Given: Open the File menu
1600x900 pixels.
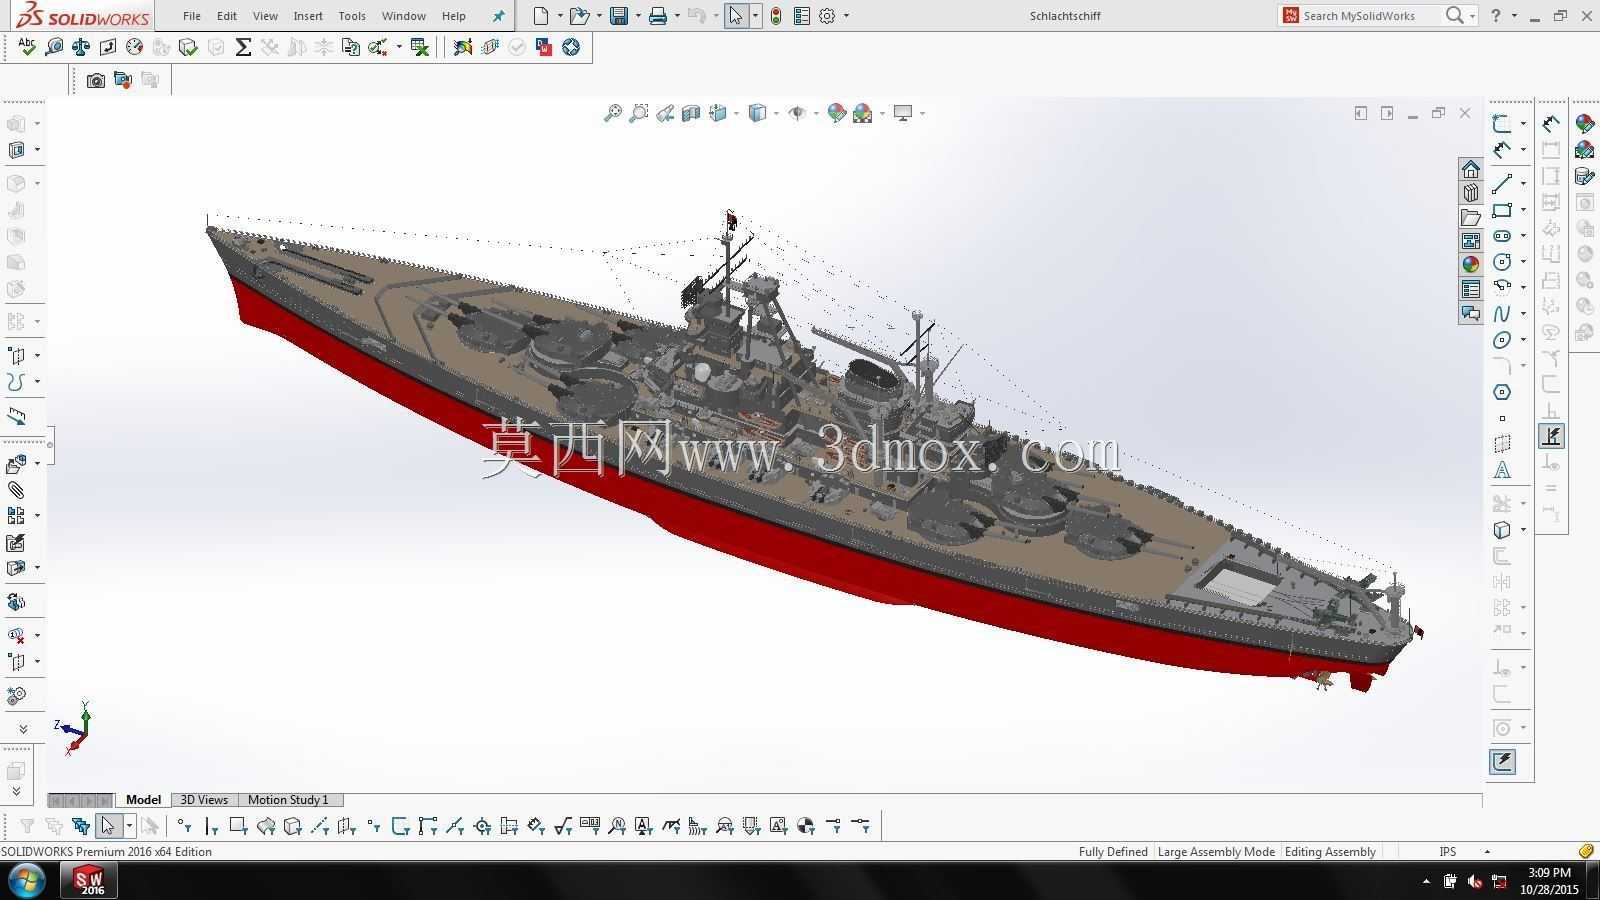Looking at the screenshot, I should point(192,16).
